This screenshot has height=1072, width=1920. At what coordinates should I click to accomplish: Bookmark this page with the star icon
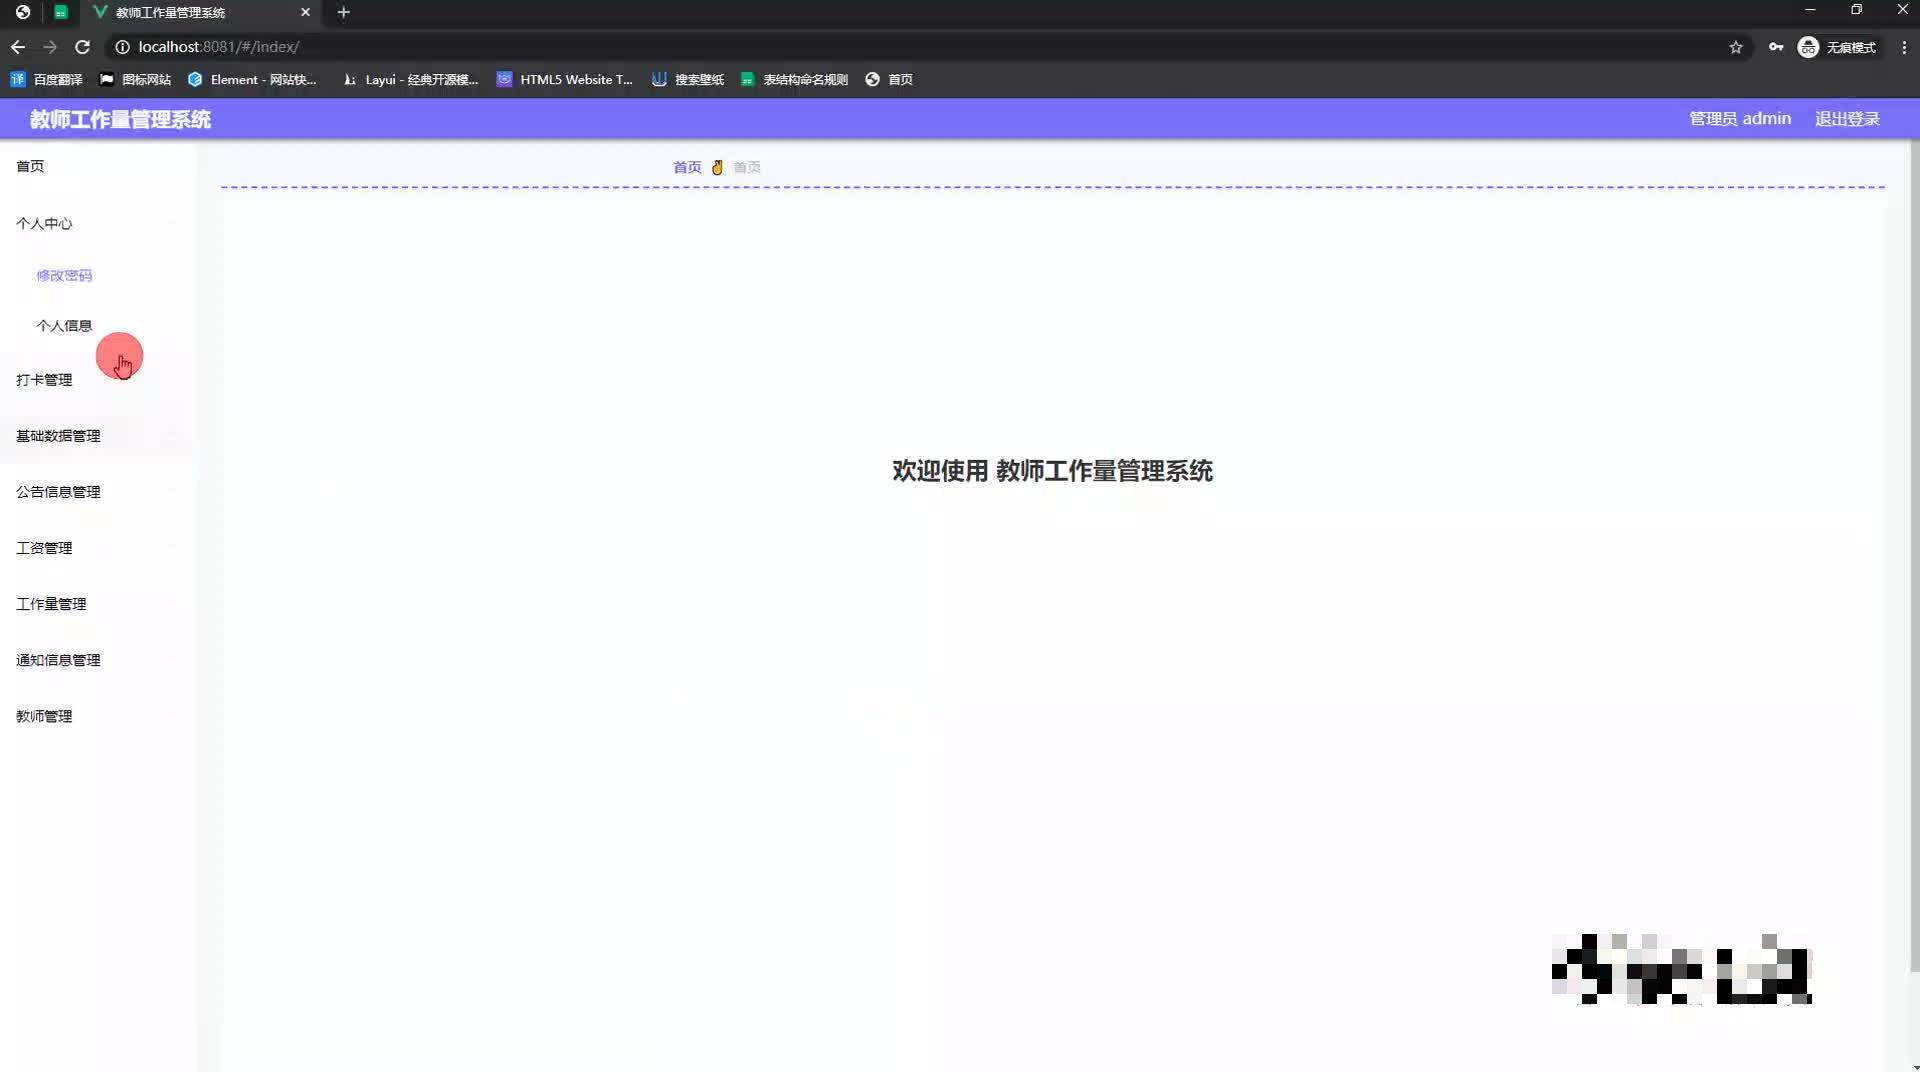coord(1736,47)
